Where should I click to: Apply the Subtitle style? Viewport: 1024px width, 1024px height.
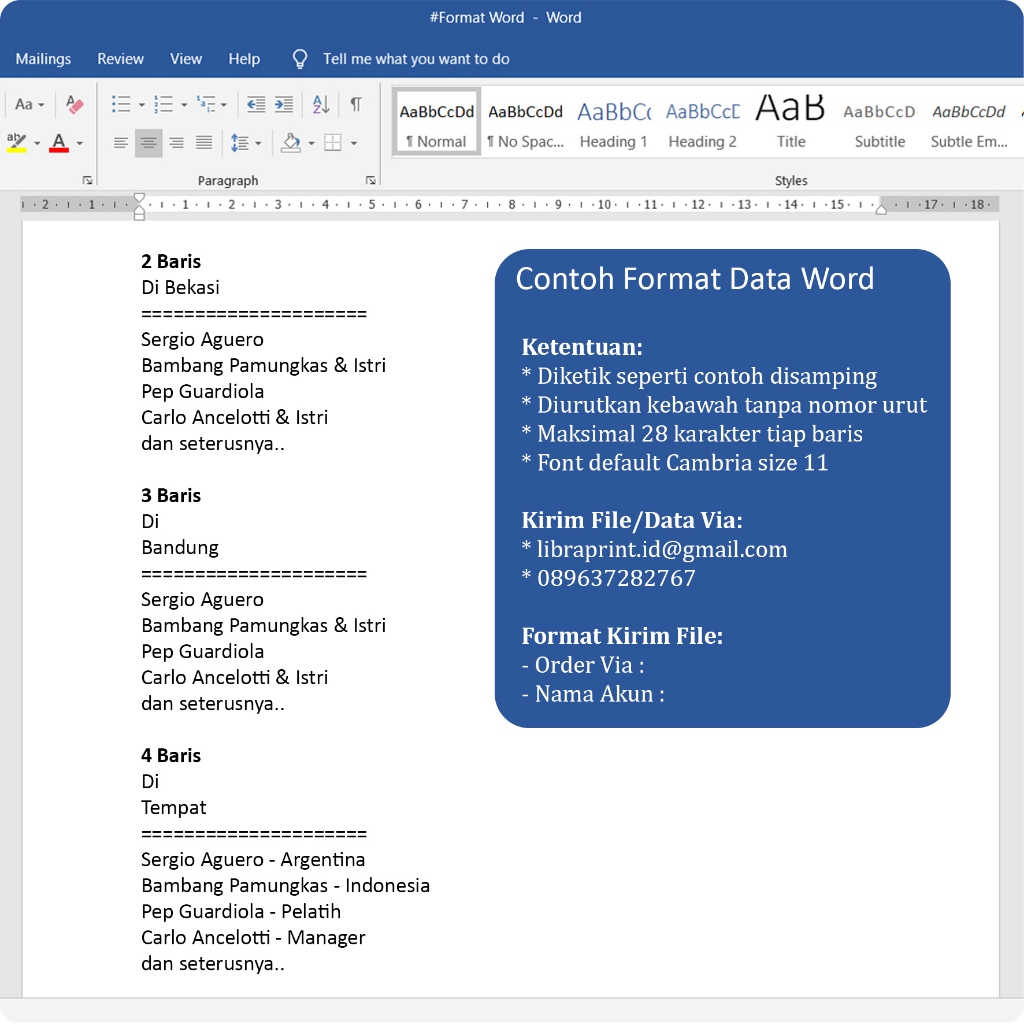tap(880, 122)
